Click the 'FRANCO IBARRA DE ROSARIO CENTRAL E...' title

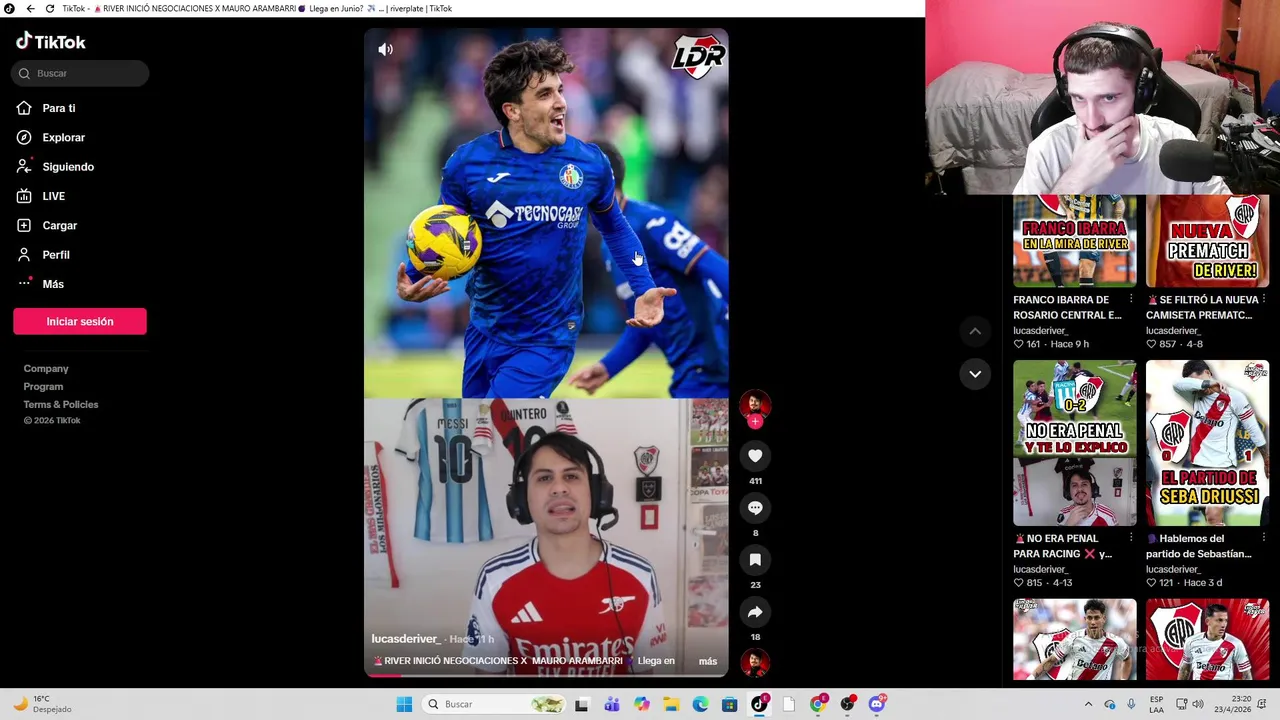(1067, 307)
